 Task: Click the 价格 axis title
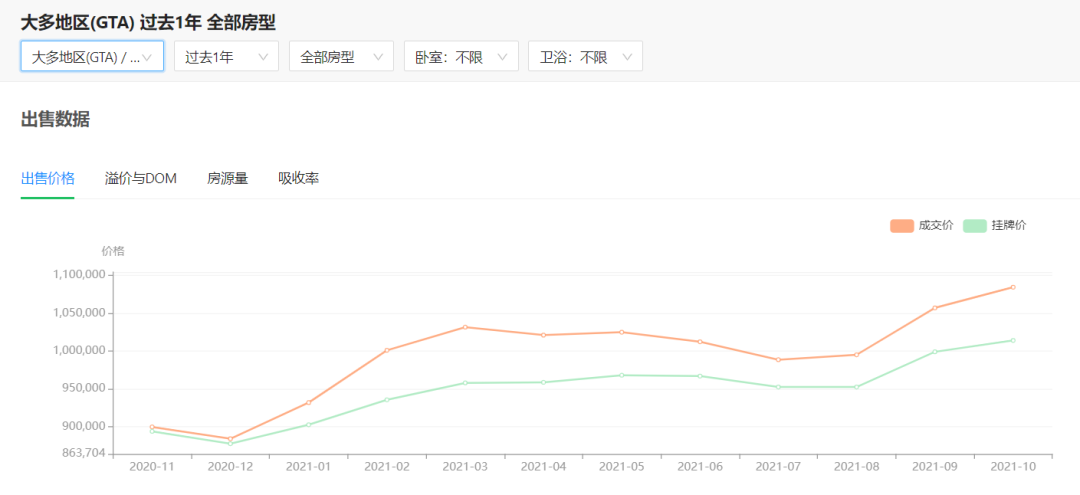click(x=113, y=251)
